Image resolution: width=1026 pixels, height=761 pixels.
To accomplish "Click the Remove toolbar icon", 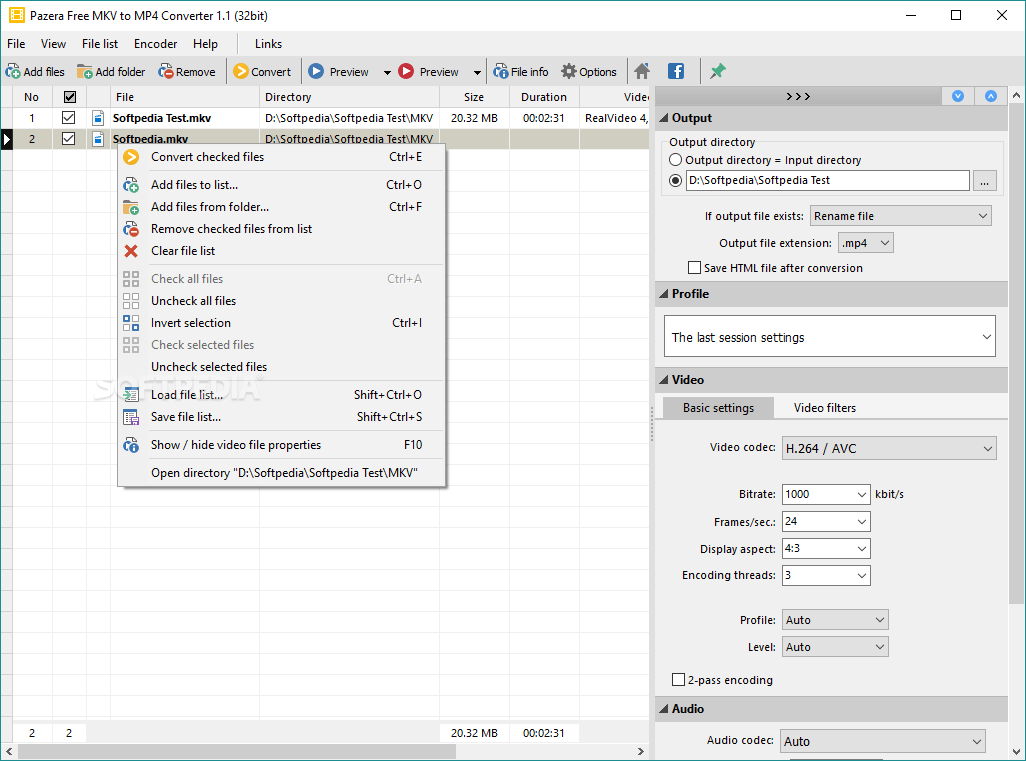I will click(166, 71).
